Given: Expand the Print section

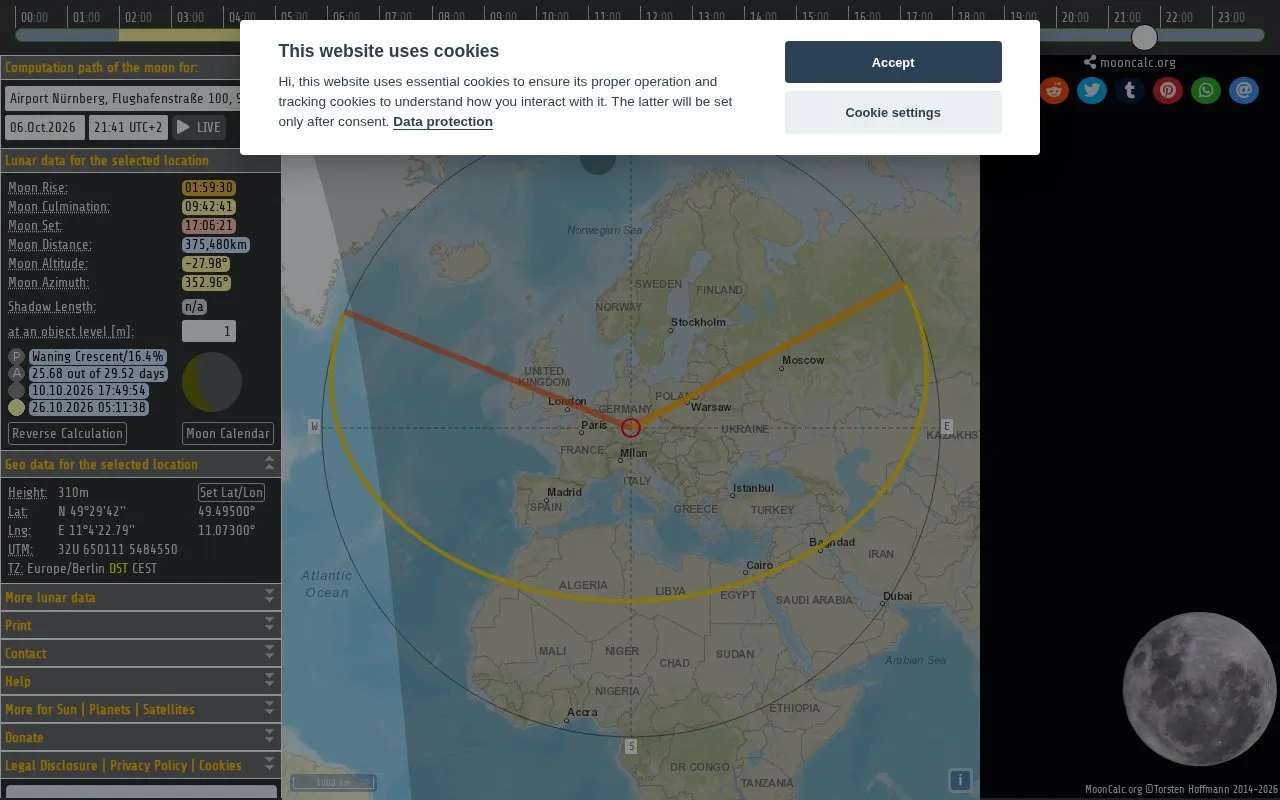Looking at the screenshot, I should coord(140,625).
